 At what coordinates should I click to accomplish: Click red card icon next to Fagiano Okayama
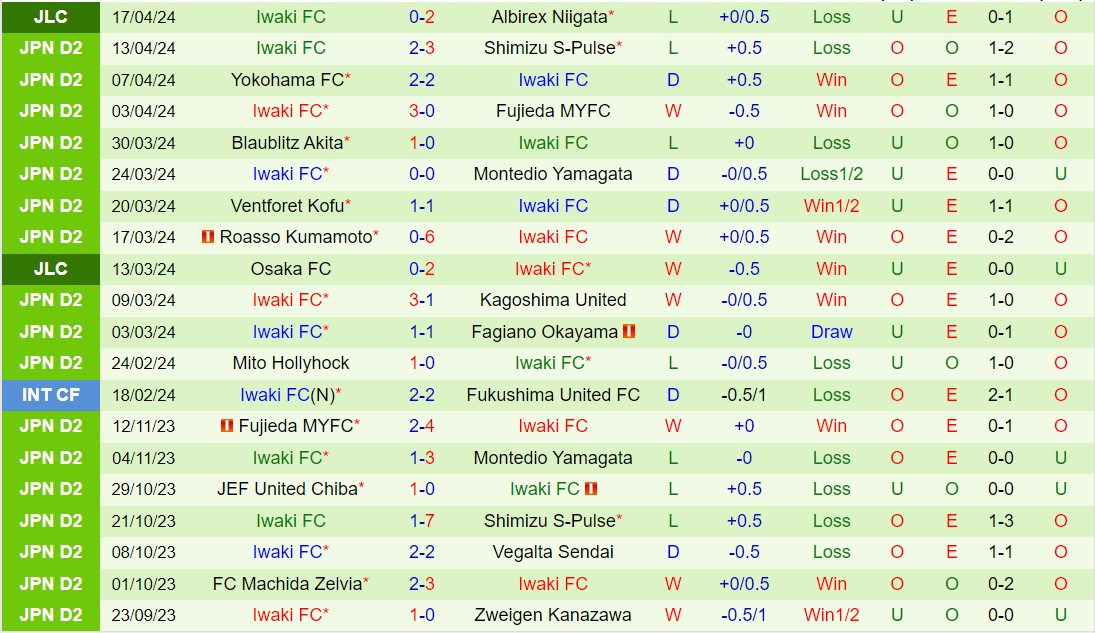coord(629,331)
